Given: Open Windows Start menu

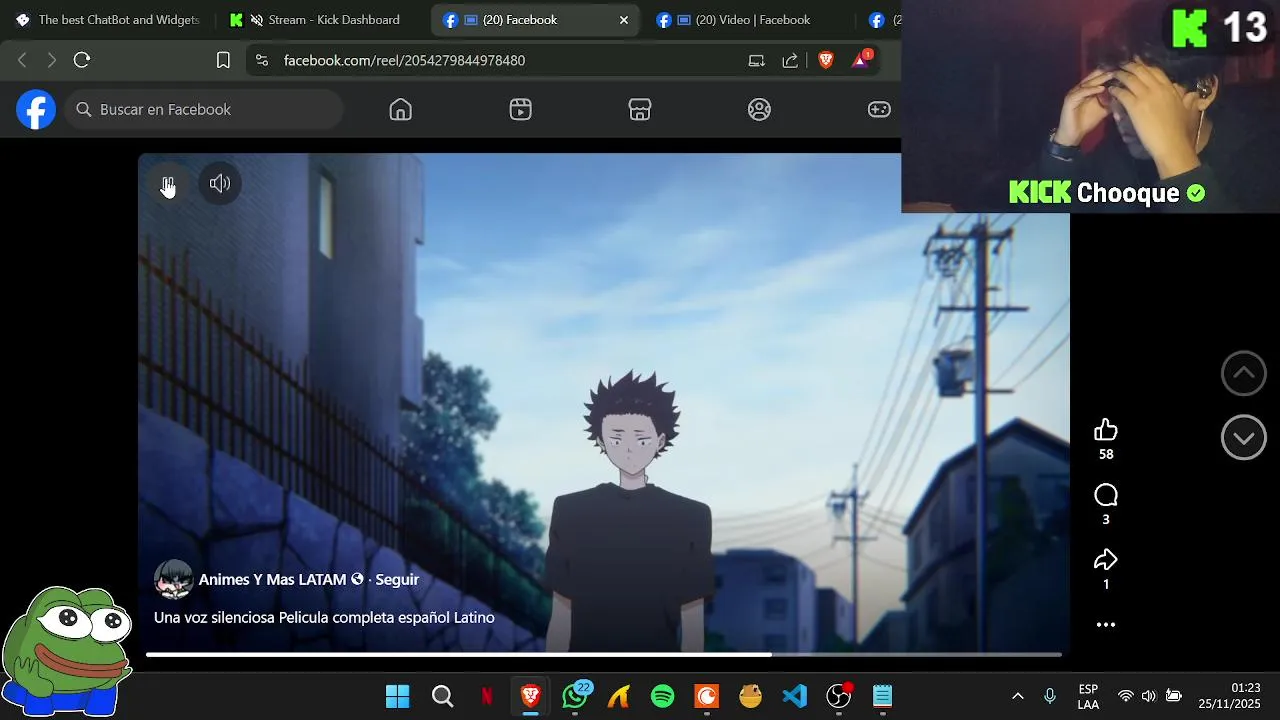Looking at the screenshot, I should (x=398, y=696).
